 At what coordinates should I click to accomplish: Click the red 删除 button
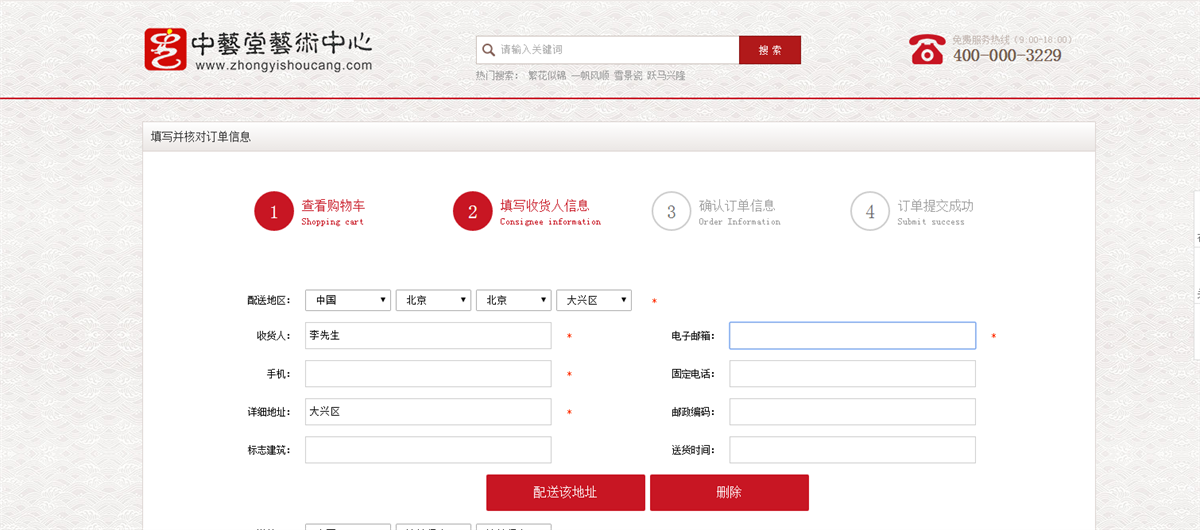(x=729, y=492)
